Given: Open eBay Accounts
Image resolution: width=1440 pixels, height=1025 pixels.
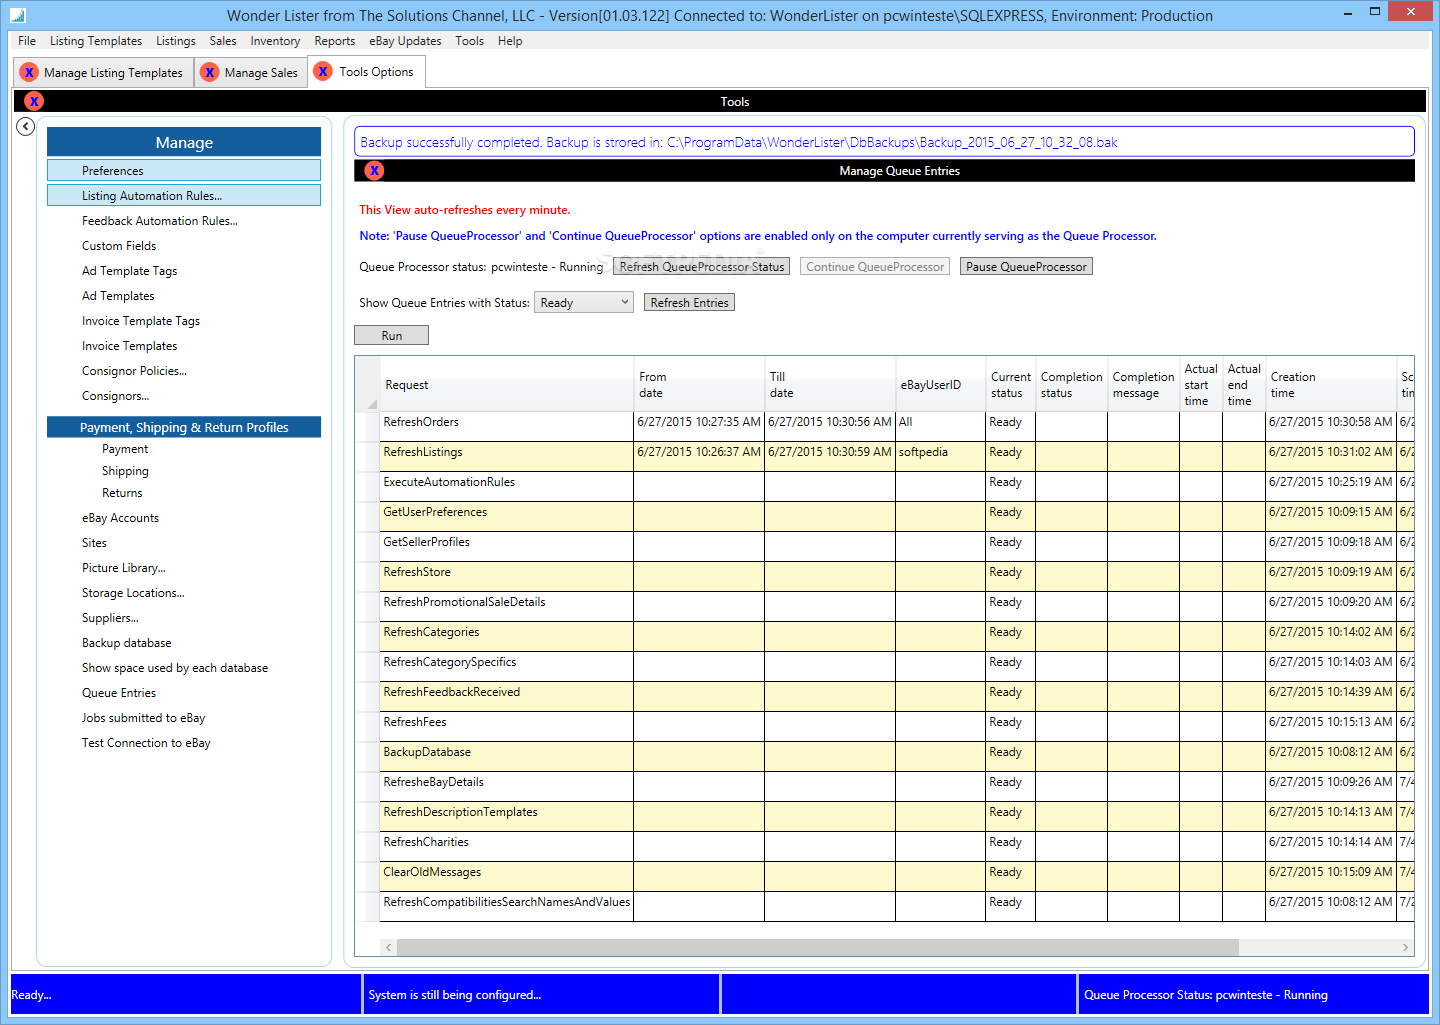Looking at the screenshot, I should tap(120, 517).
